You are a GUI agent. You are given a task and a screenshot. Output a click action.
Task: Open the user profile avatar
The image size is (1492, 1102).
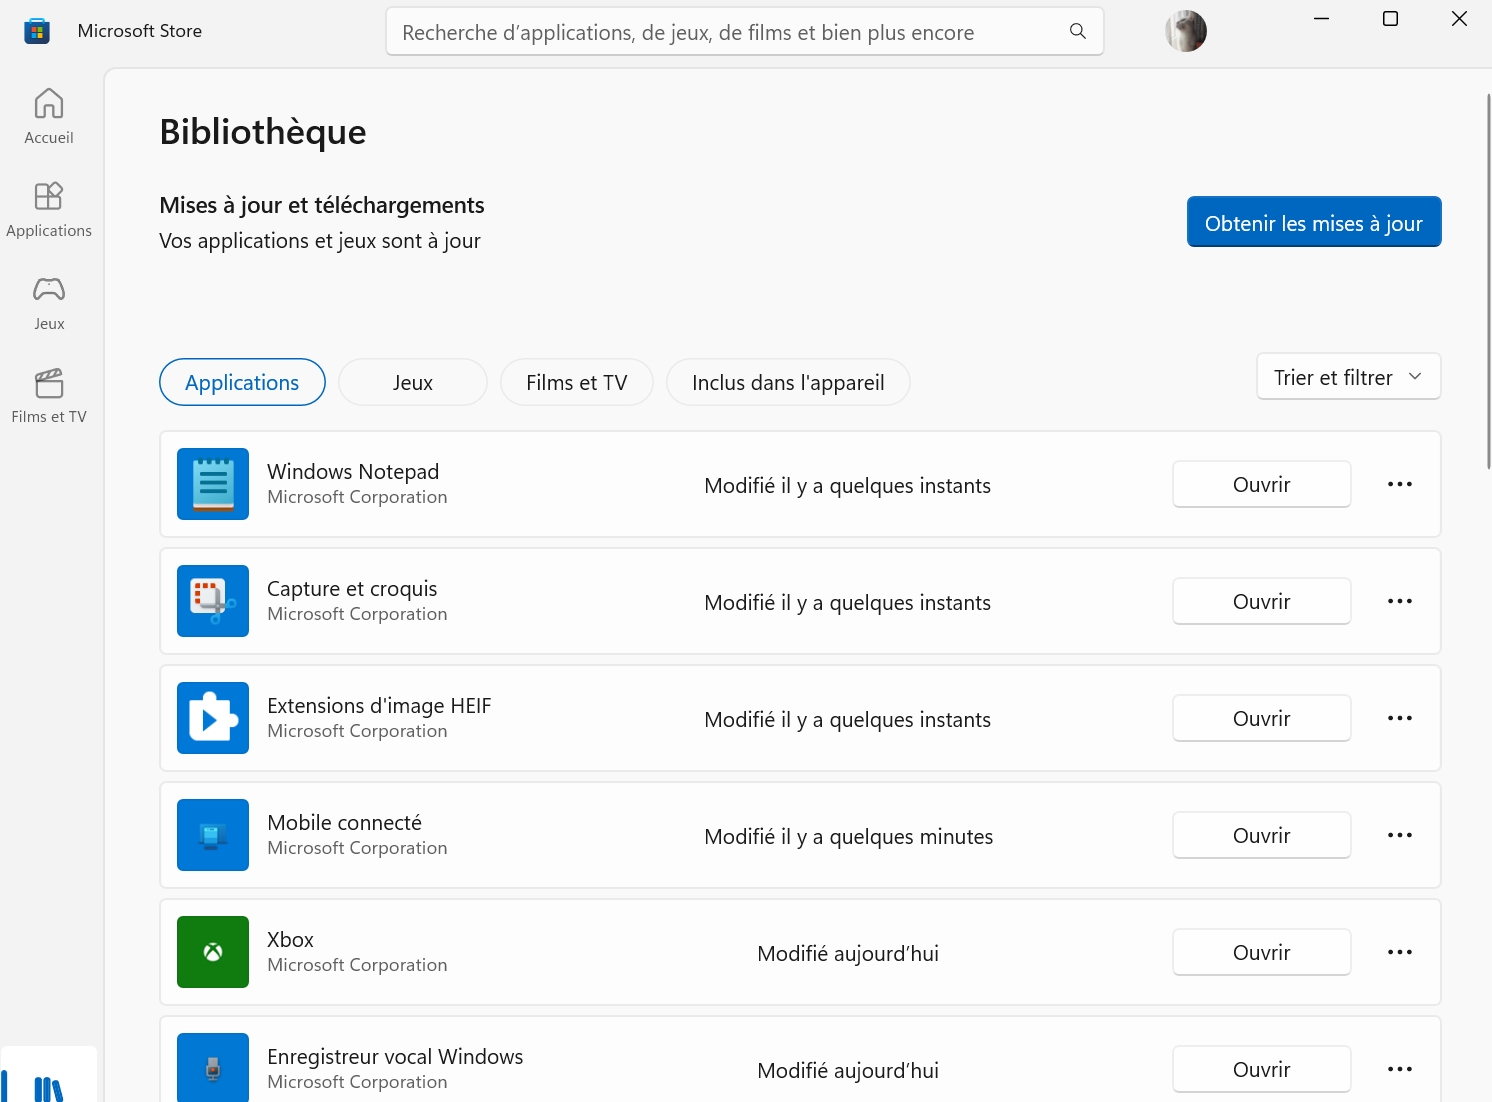[x=1185, y=31]
